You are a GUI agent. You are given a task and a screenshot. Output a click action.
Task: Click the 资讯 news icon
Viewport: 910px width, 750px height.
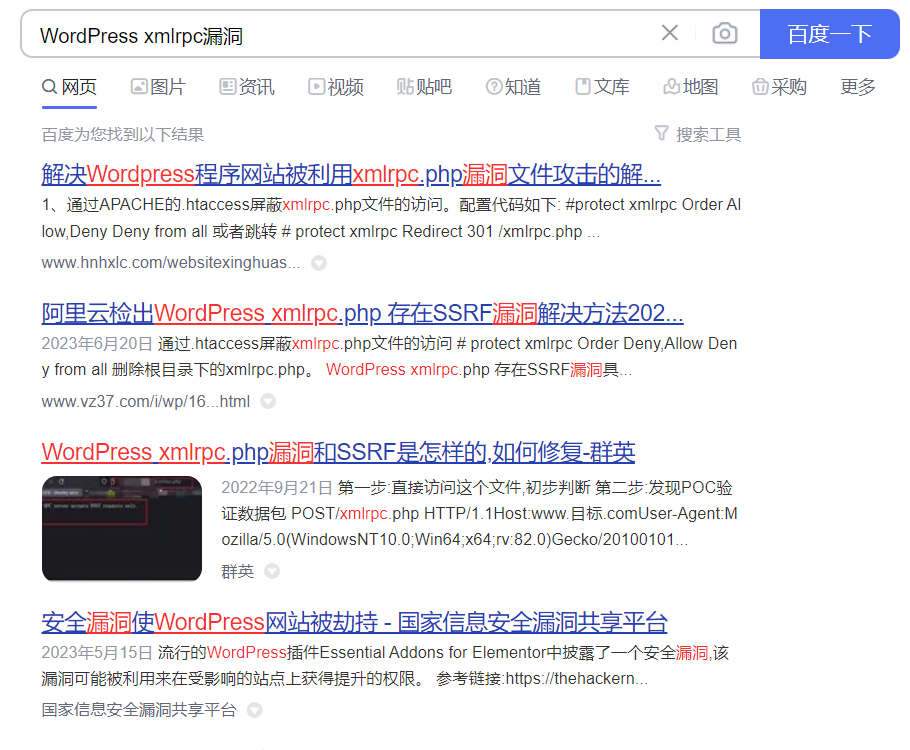pyautogui.click(x=228, y=87)
